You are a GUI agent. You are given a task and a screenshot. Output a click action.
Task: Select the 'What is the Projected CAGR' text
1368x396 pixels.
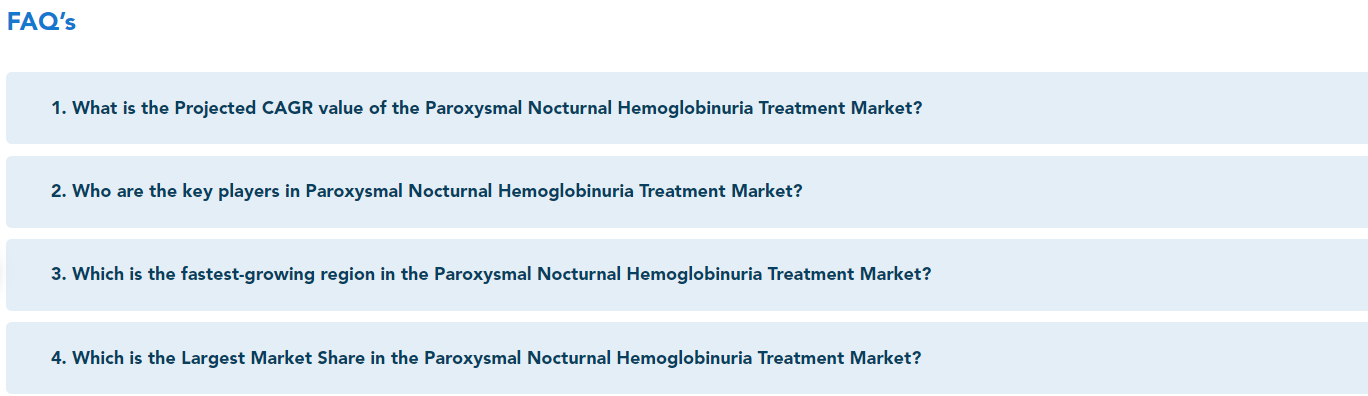(193, 108)
